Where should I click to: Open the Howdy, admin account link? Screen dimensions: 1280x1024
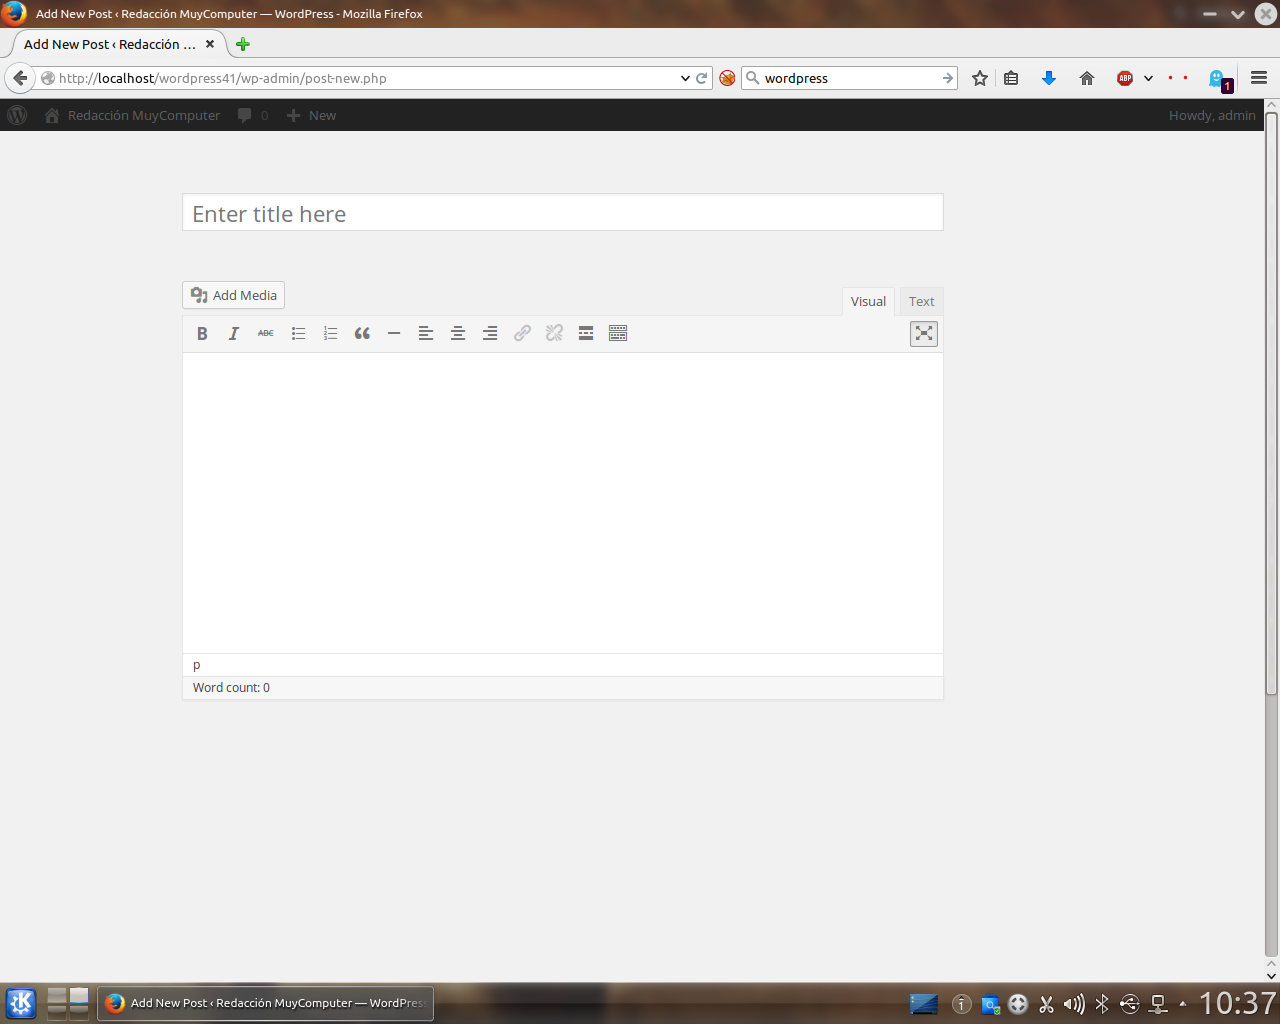click(1212, 115)
